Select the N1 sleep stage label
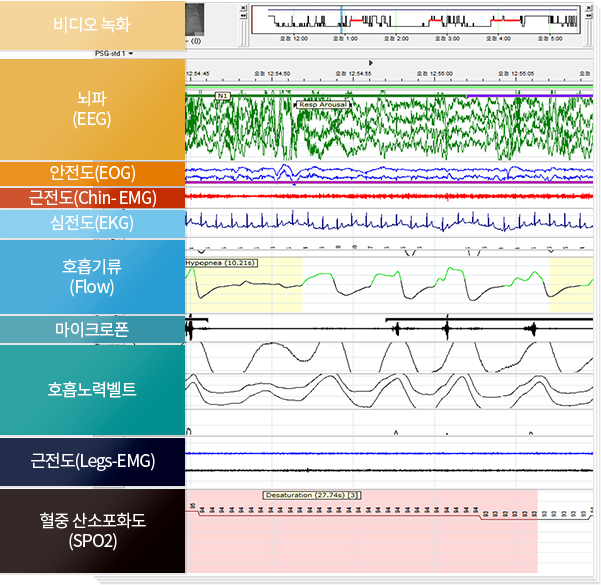Screen dimensions: 601x585 223,95
